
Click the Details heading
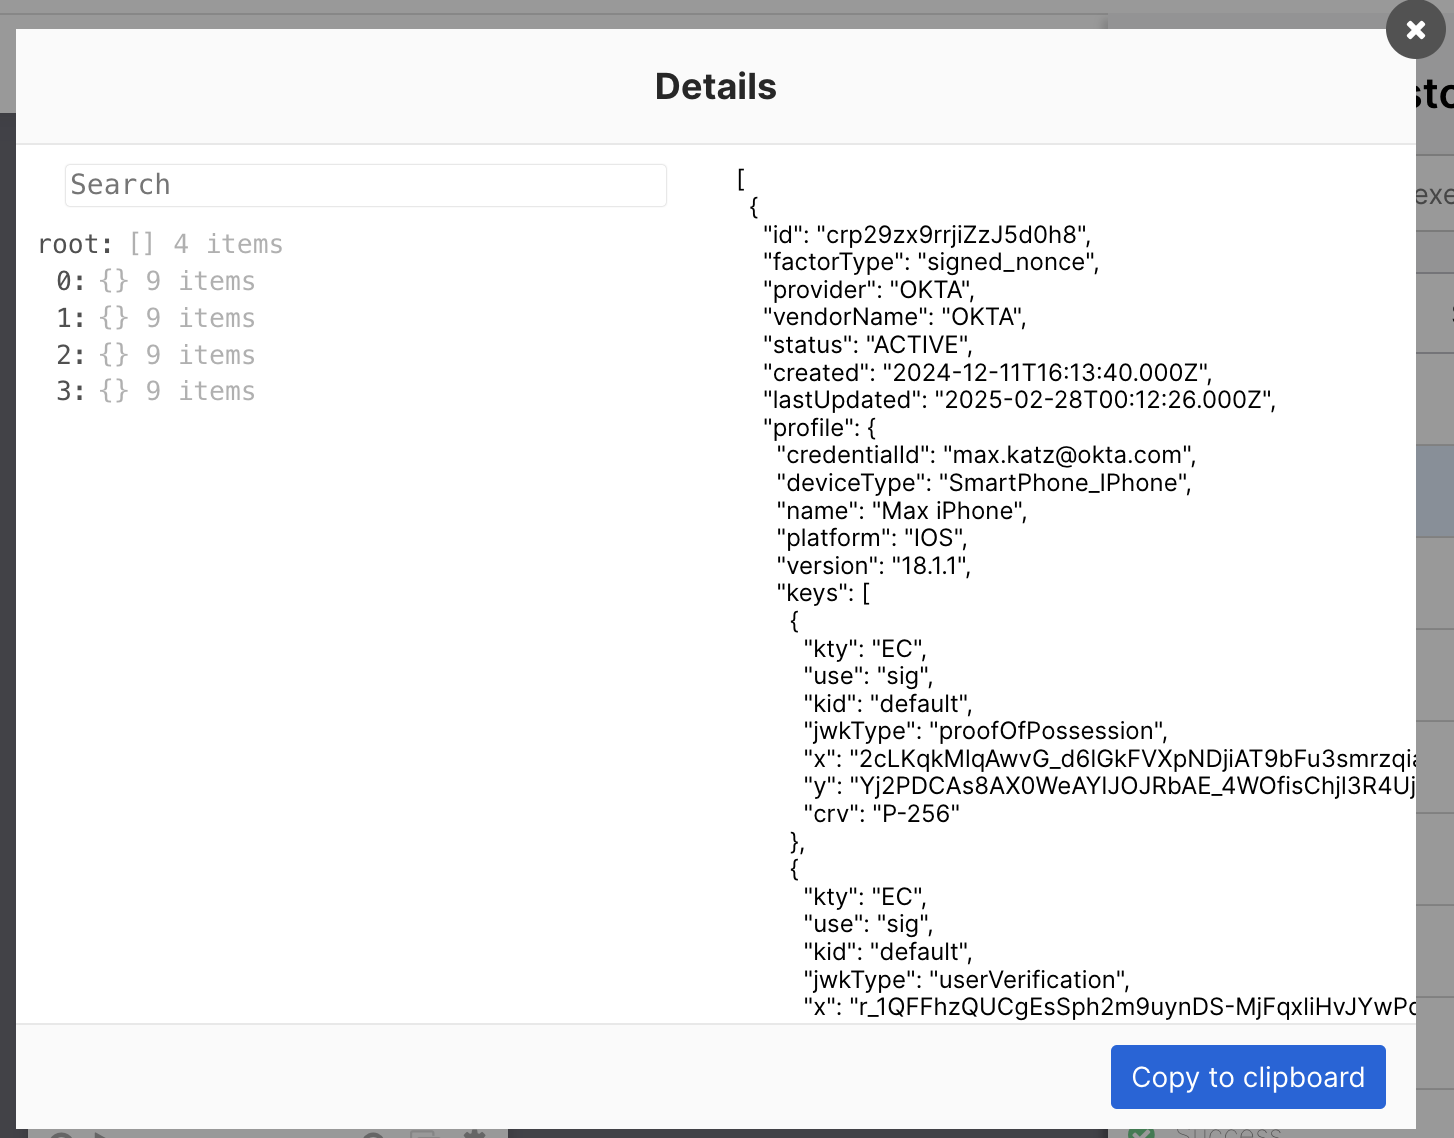pos(715,87)
